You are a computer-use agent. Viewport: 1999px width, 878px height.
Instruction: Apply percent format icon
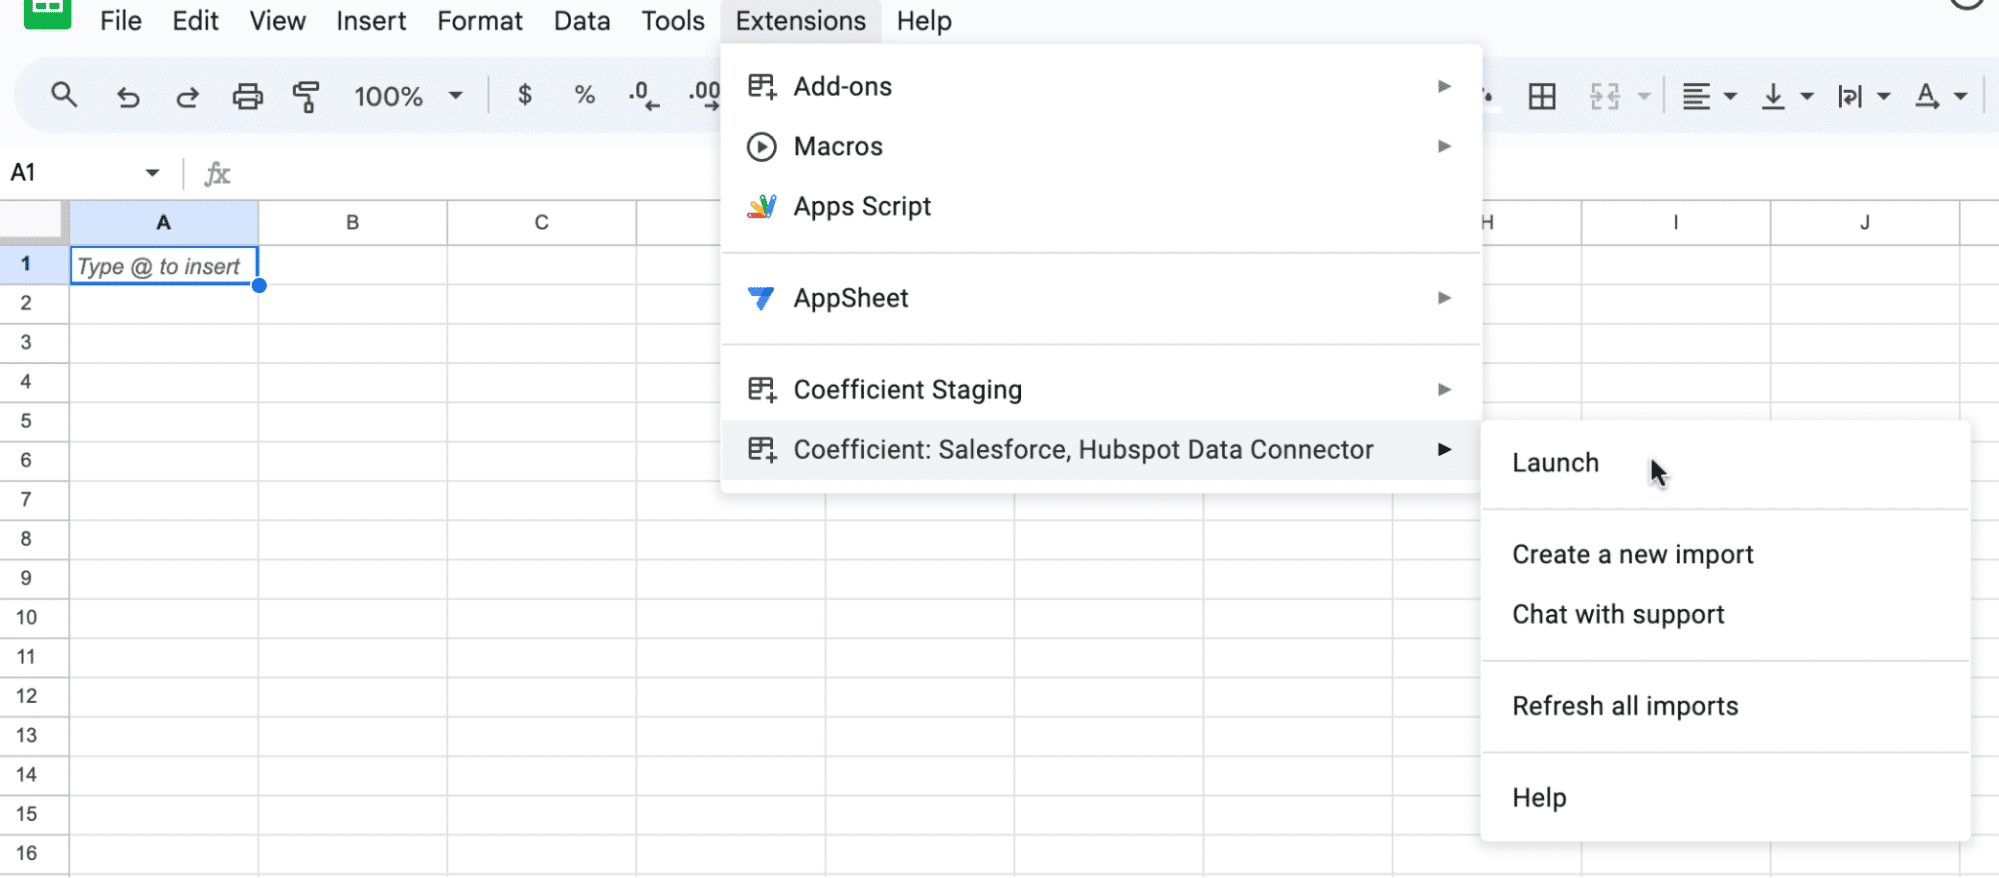(x=584, y=96)
